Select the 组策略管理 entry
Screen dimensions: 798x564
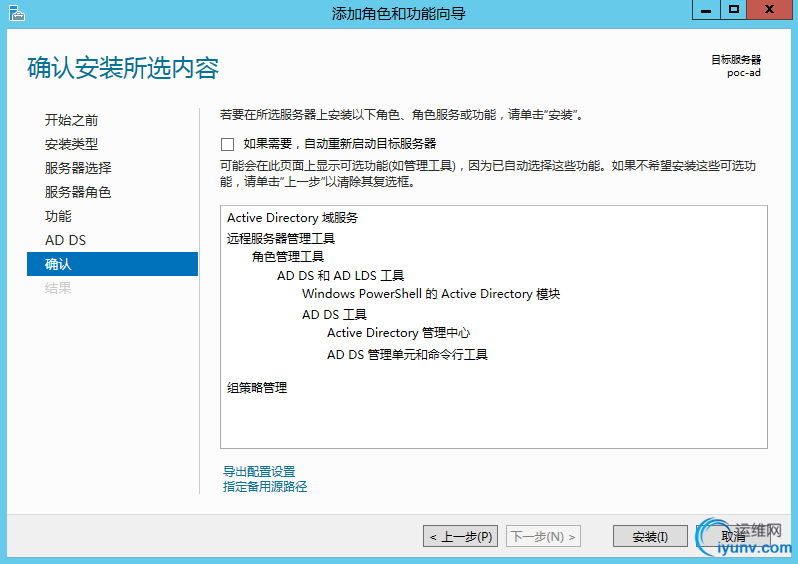point(257,388)
